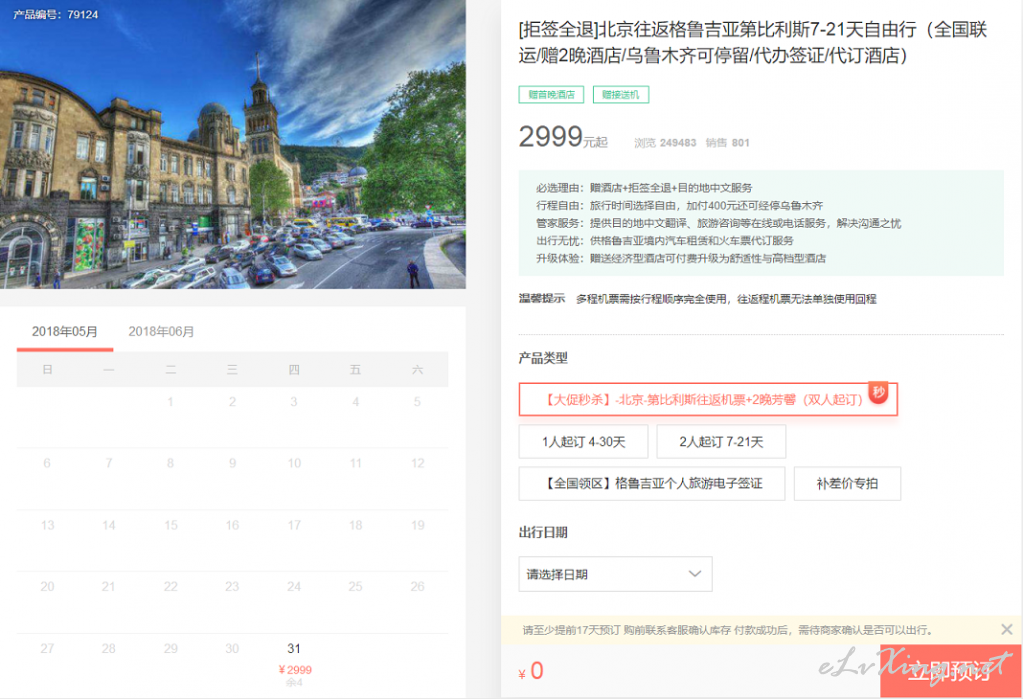Click the 产品类型 section label

click(543, 358)
